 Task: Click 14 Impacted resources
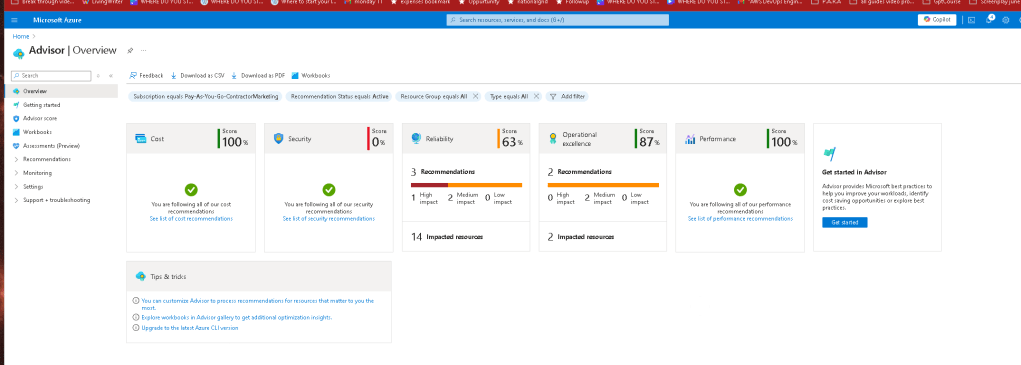point(447,237)
